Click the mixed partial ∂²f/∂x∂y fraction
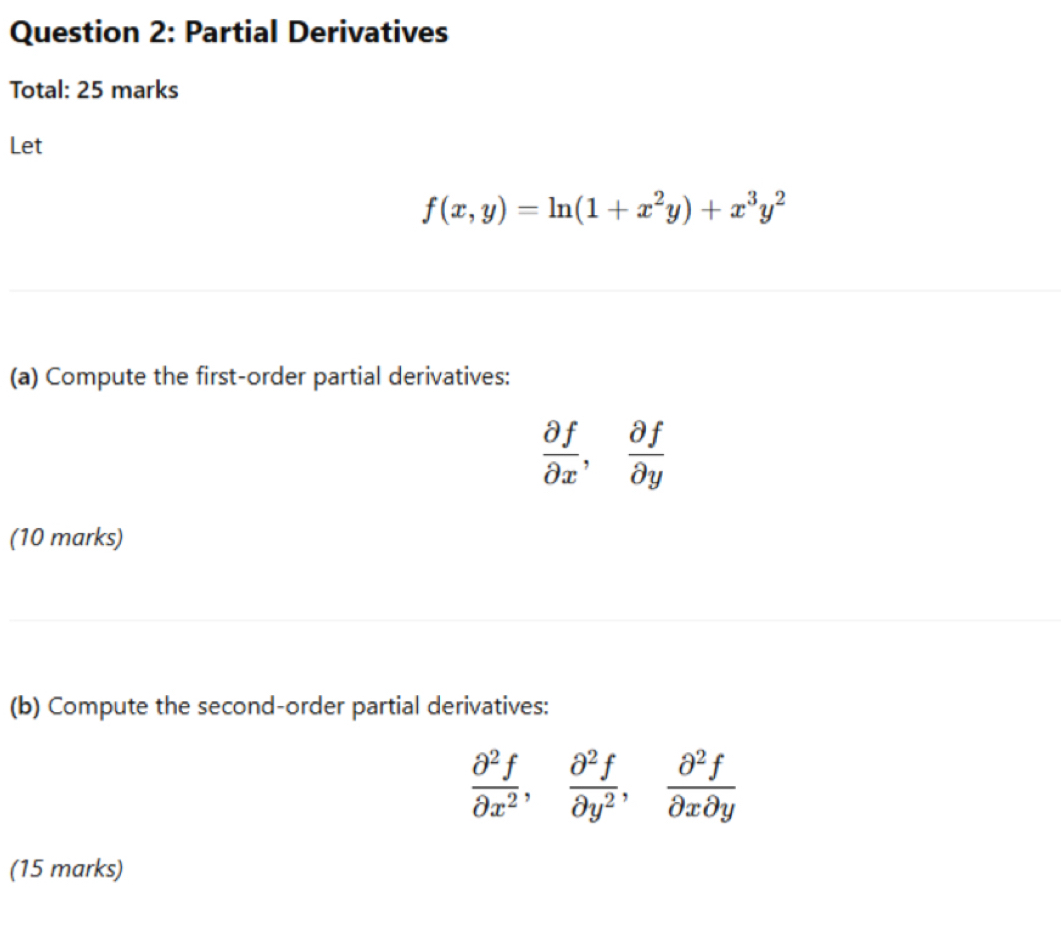 pos(701,785)
